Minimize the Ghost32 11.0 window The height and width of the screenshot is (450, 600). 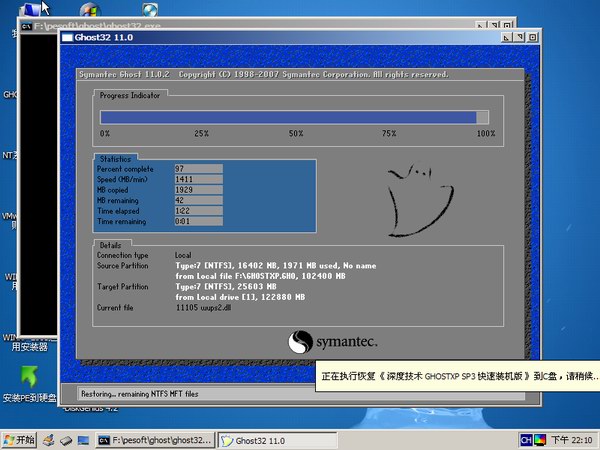pyautogui.click(x=506, y=38)
